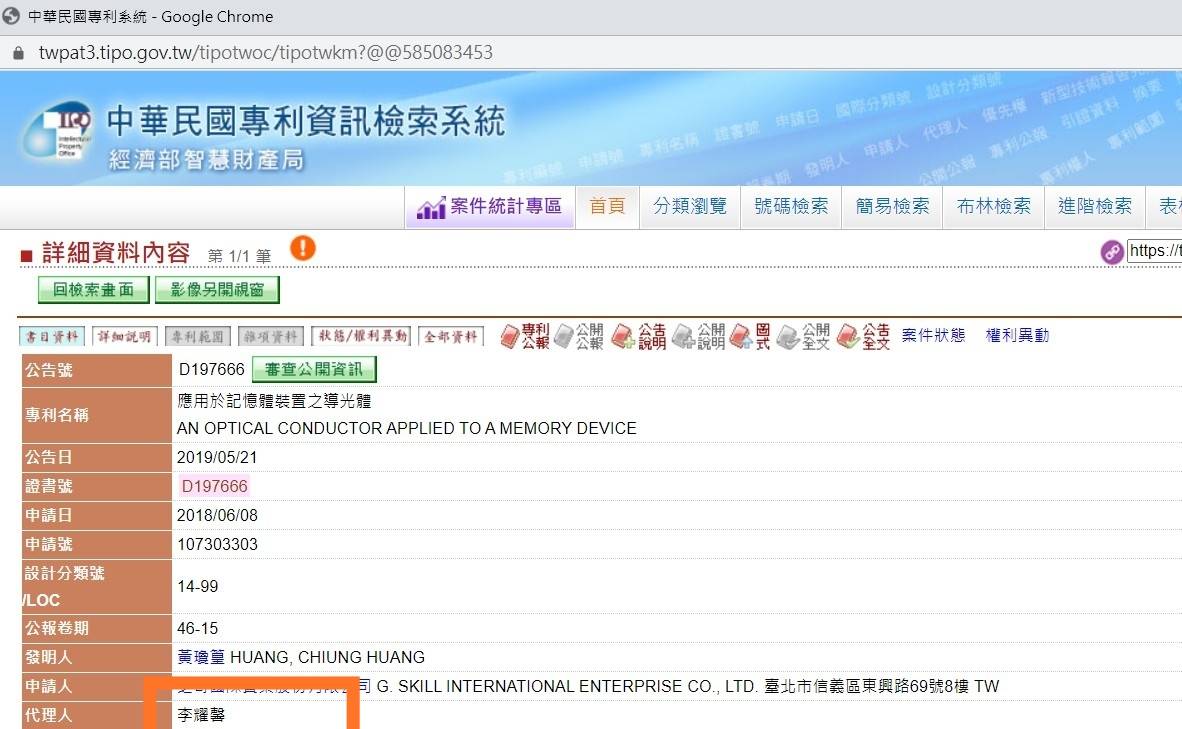Click inventor 黃瓊篁 link
Image resolution: width=1182 pixels, height=729 pixels.
tap(201, 657)
